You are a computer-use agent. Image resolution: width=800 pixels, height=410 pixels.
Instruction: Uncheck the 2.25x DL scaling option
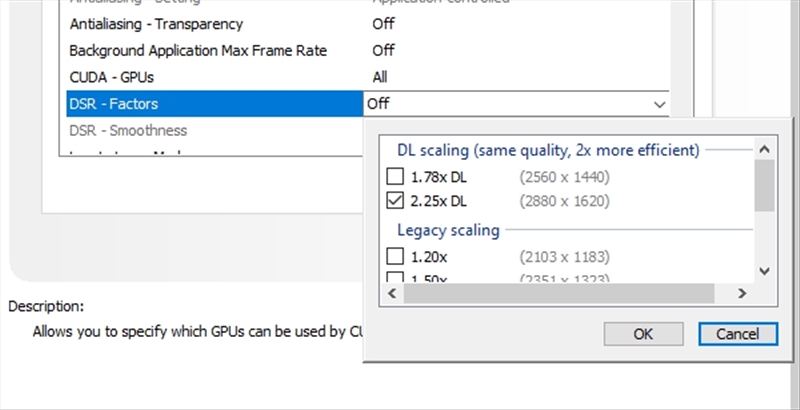[x=395, y=201]
